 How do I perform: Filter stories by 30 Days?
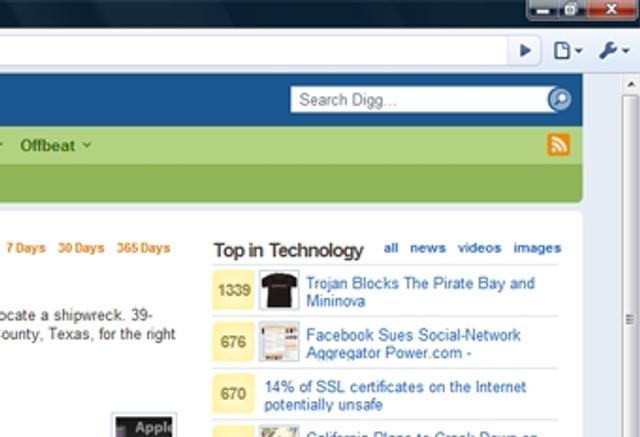[x=81, y=248]
